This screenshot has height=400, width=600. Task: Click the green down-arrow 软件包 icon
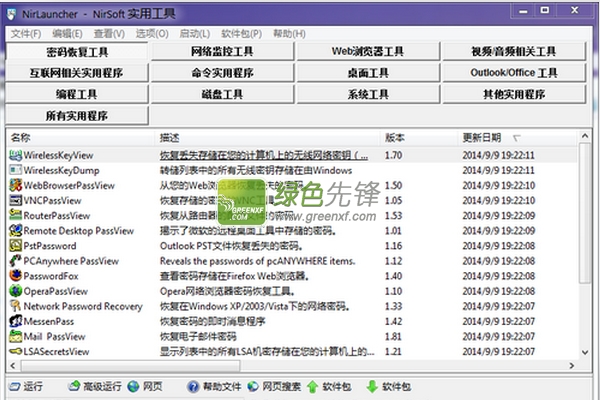coord(372,387)
